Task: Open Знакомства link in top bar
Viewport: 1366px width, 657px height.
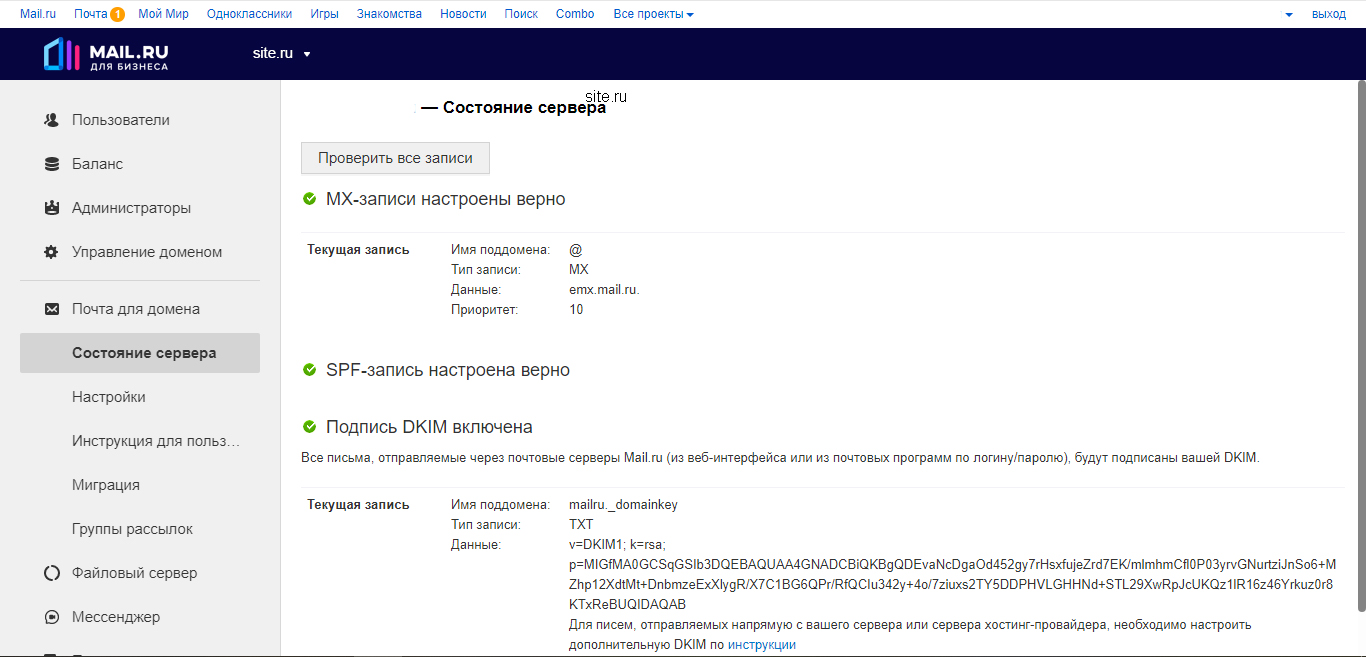Action: (389, 14)
